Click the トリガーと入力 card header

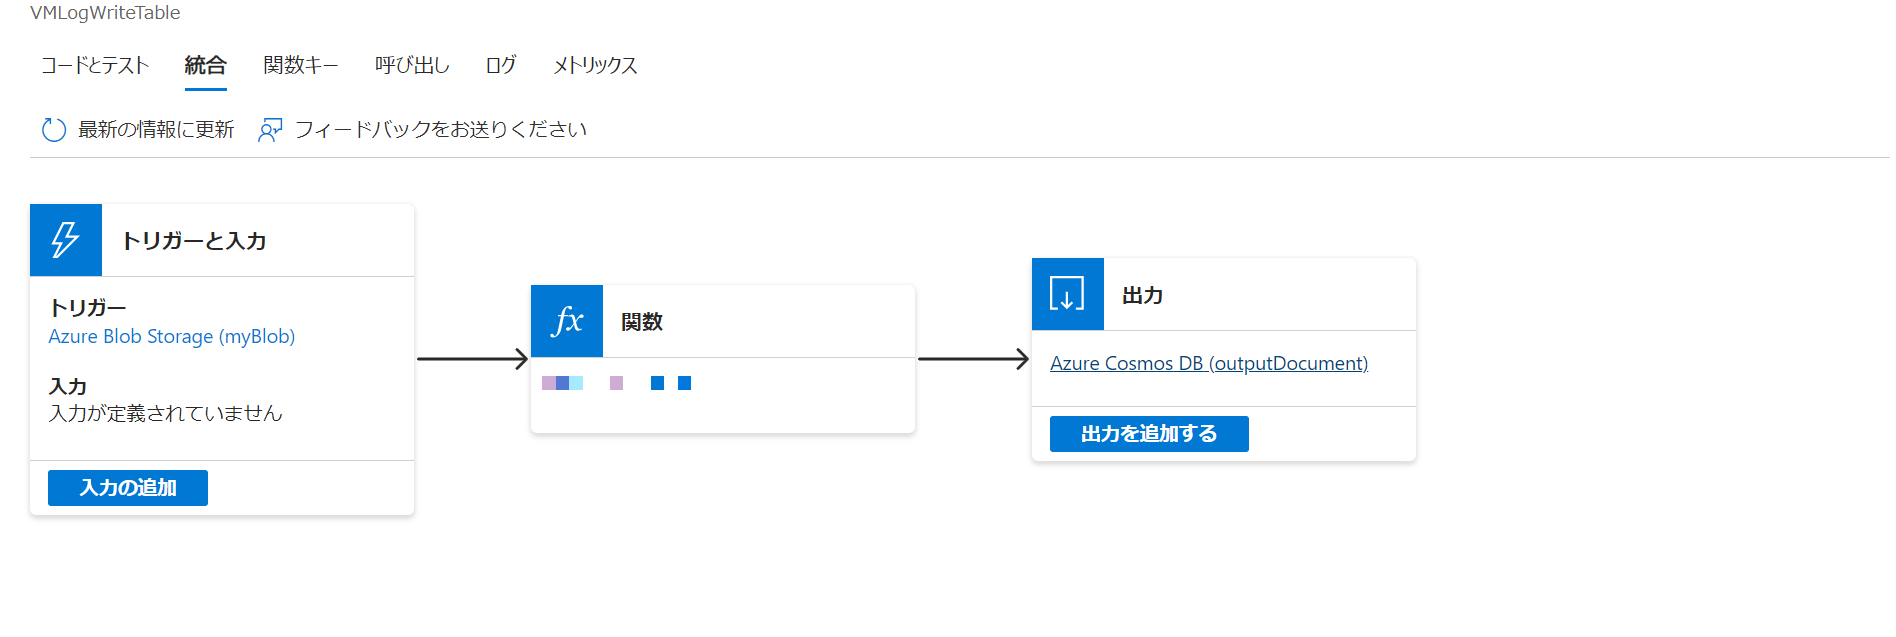click(194, 241)
